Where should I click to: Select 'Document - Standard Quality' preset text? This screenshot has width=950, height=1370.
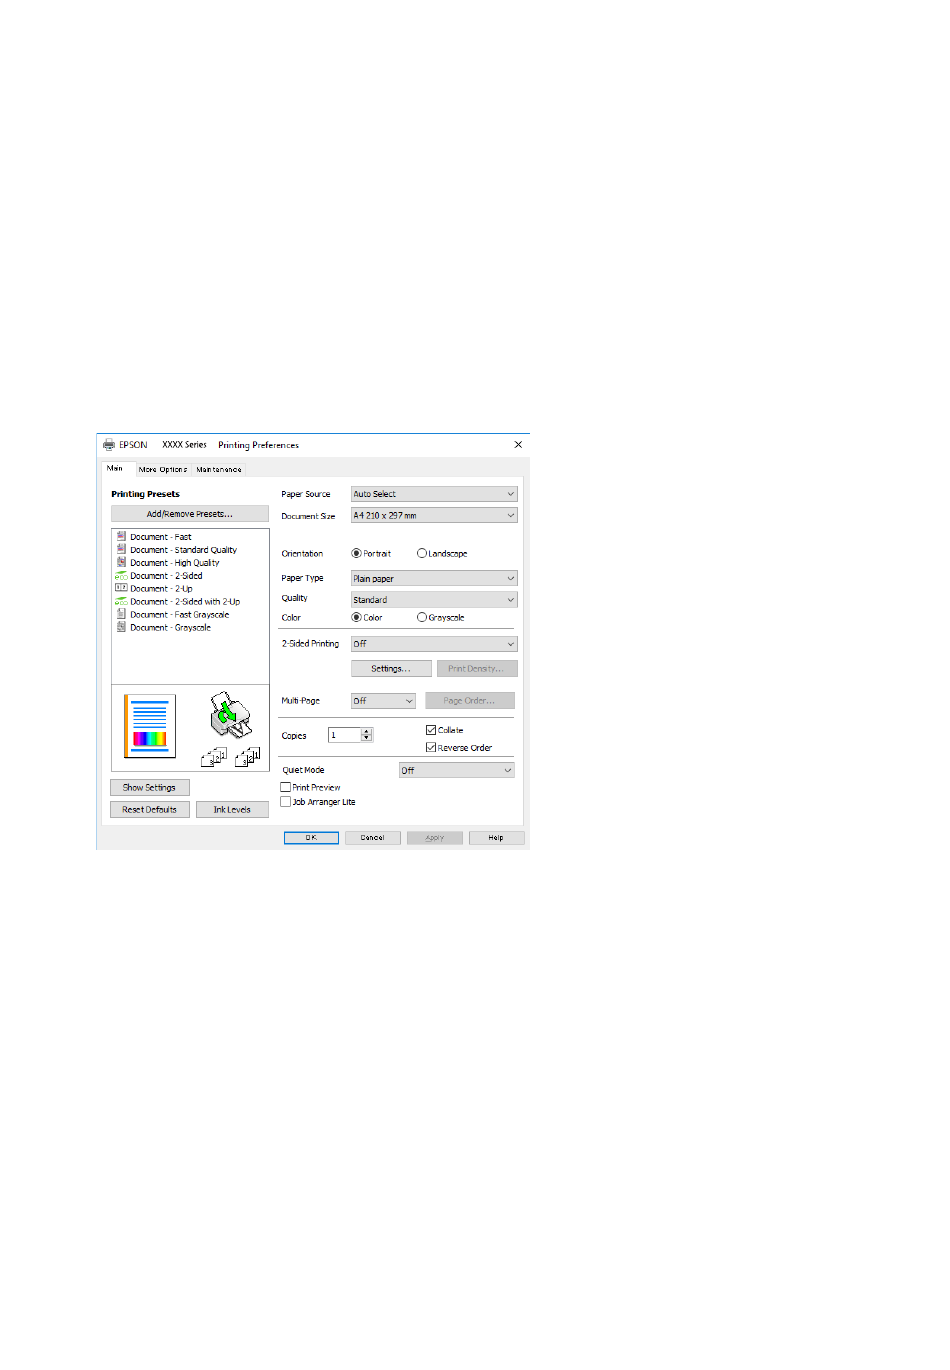click(183, 550)
